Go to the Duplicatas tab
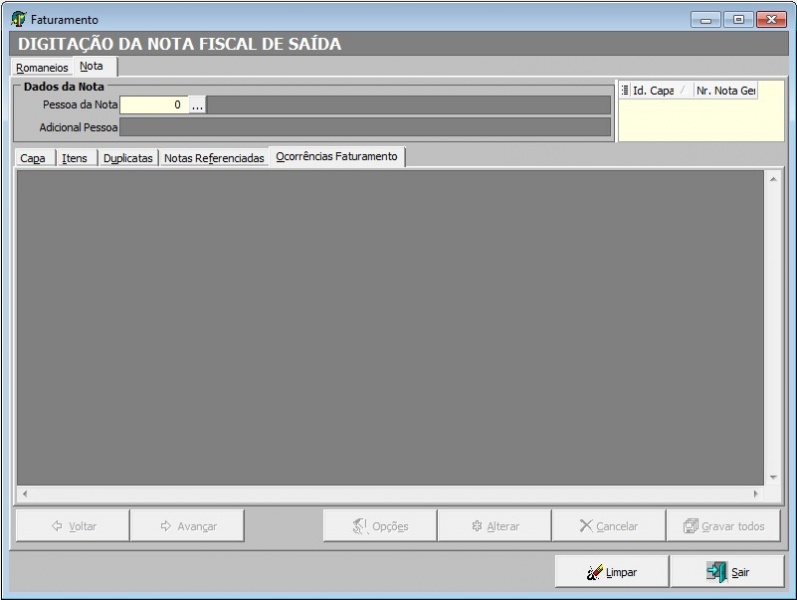The height and width of the screenshot is (600, 797). [x=128, y=158]
